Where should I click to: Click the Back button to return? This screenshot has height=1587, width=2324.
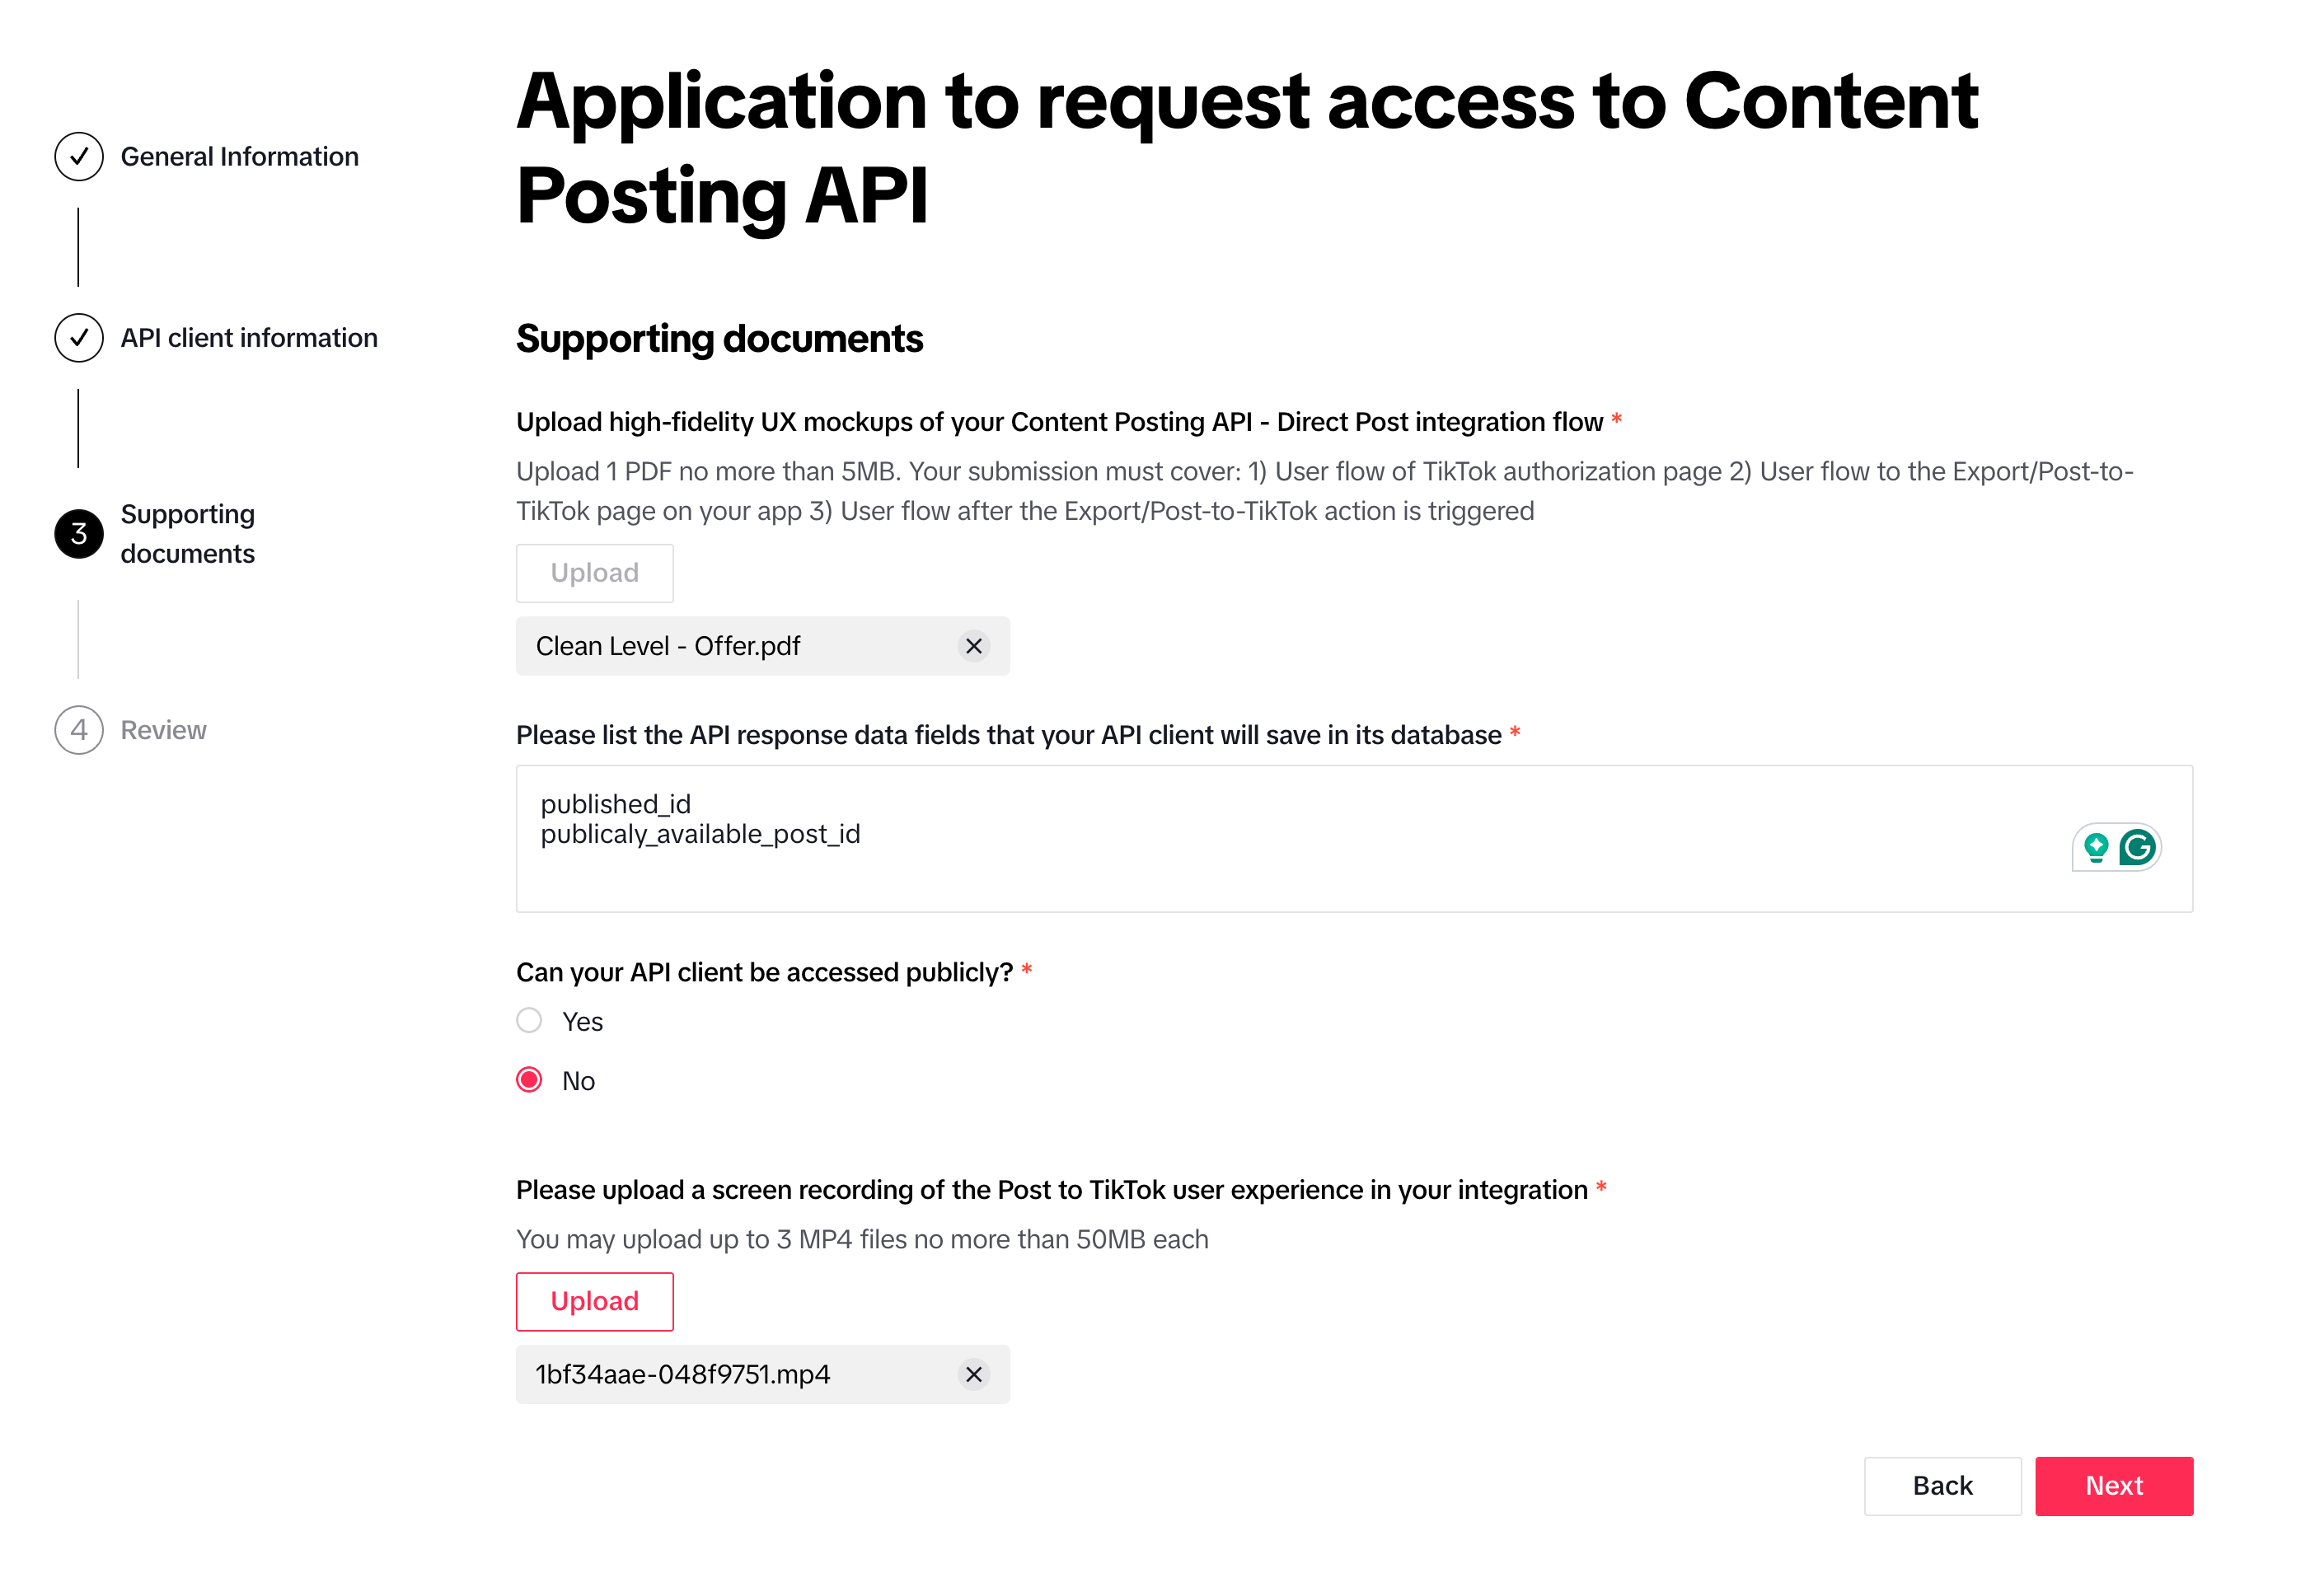[1942, 1483]
